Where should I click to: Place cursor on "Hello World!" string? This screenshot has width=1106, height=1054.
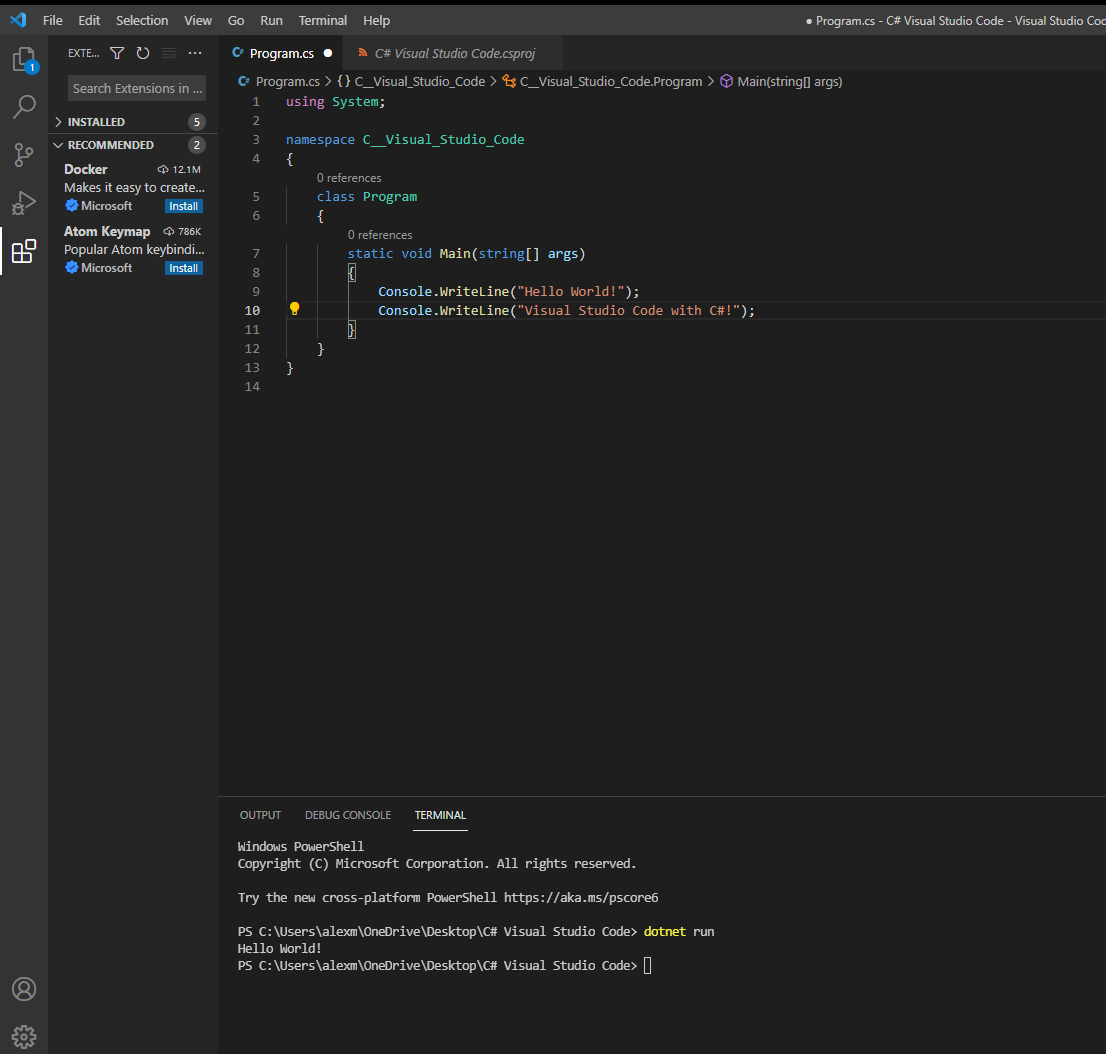[x=571, y=291]
